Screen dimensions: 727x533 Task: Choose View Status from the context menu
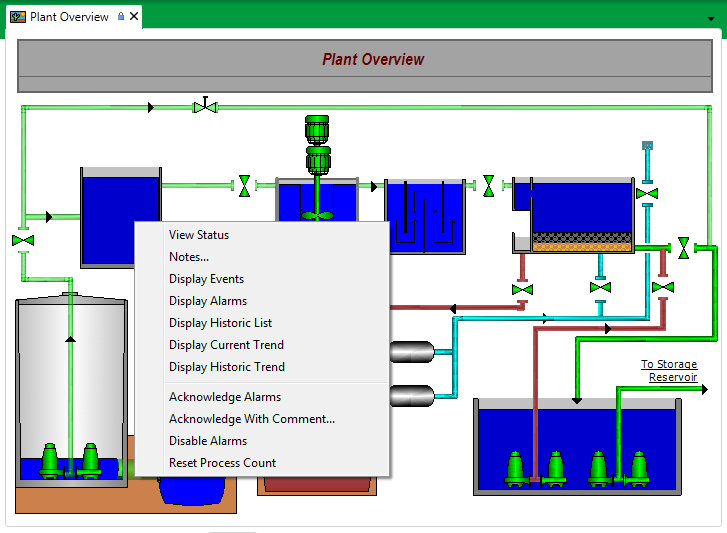point(199,235)
